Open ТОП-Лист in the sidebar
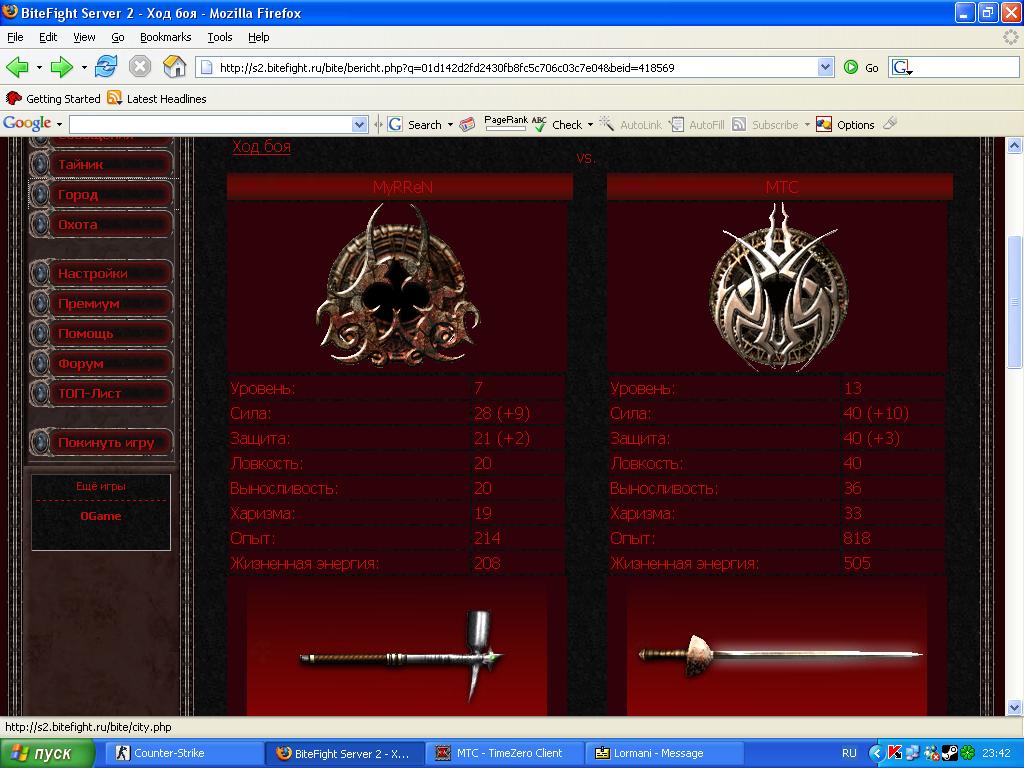Screen dimensions: 1024x768 click(x=102, y=394)
